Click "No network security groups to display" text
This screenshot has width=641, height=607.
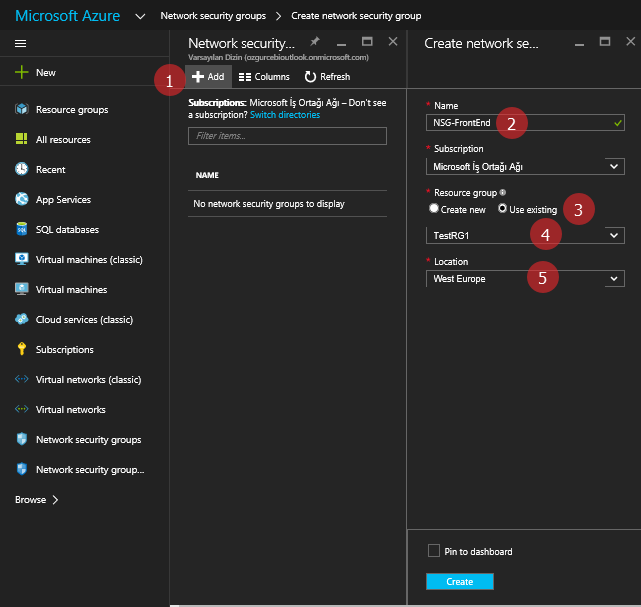[269, 204]
